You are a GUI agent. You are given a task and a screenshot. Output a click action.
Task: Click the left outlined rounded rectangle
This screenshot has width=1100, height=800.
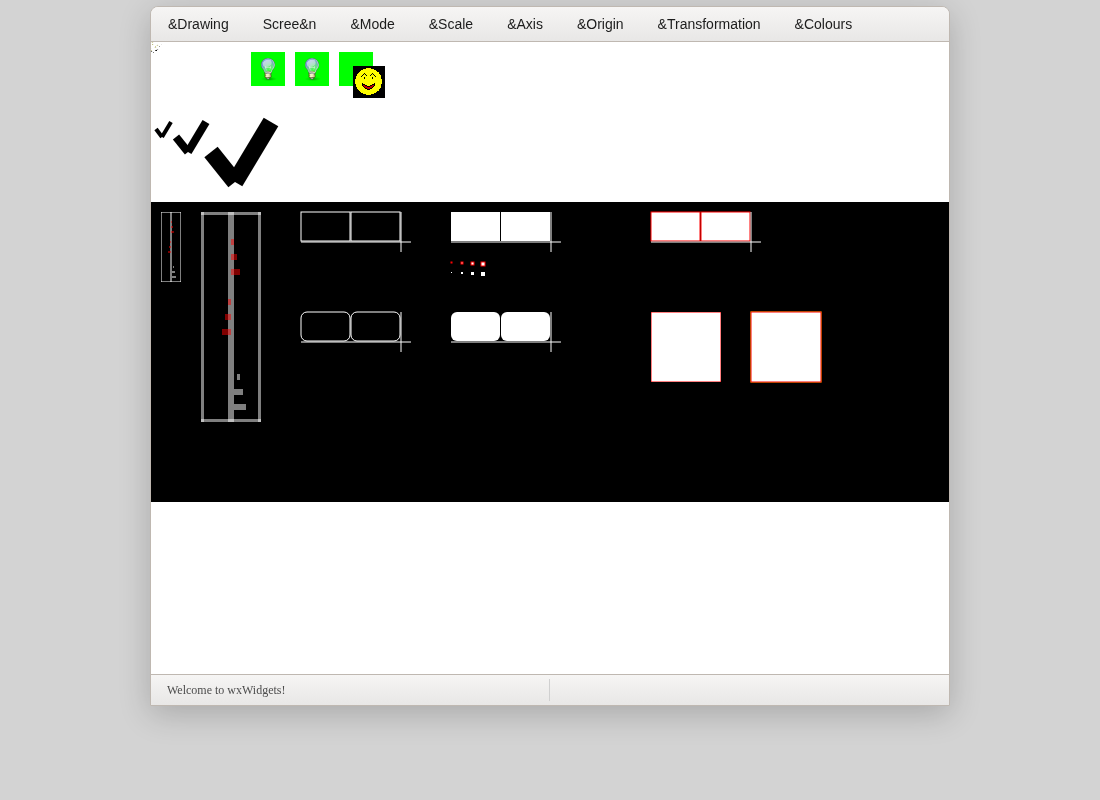pos(326,326)
